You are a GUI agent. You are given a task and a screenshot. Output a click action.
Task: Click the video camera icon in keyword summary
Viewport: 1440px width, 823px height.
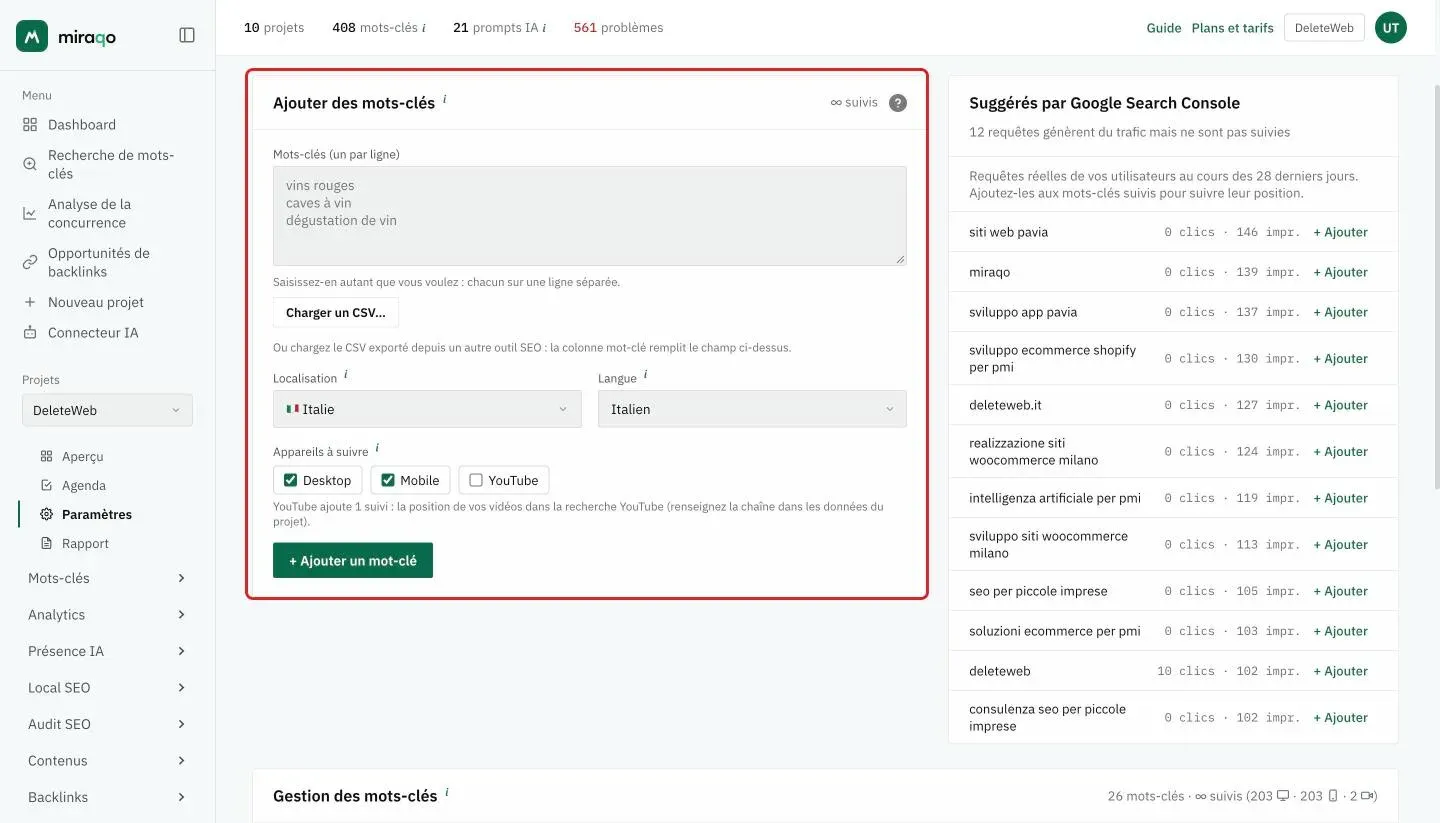(1369, 796)
